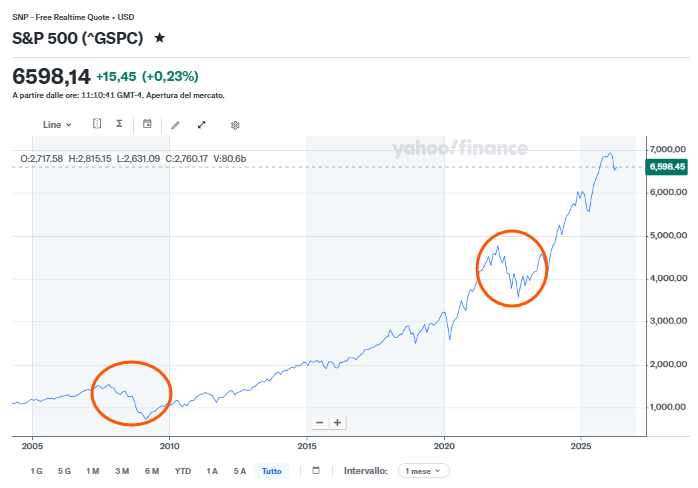Select the YTD time range
This screenshot has height=488, width=698.
pyautogui.click(x=182, y=470)
